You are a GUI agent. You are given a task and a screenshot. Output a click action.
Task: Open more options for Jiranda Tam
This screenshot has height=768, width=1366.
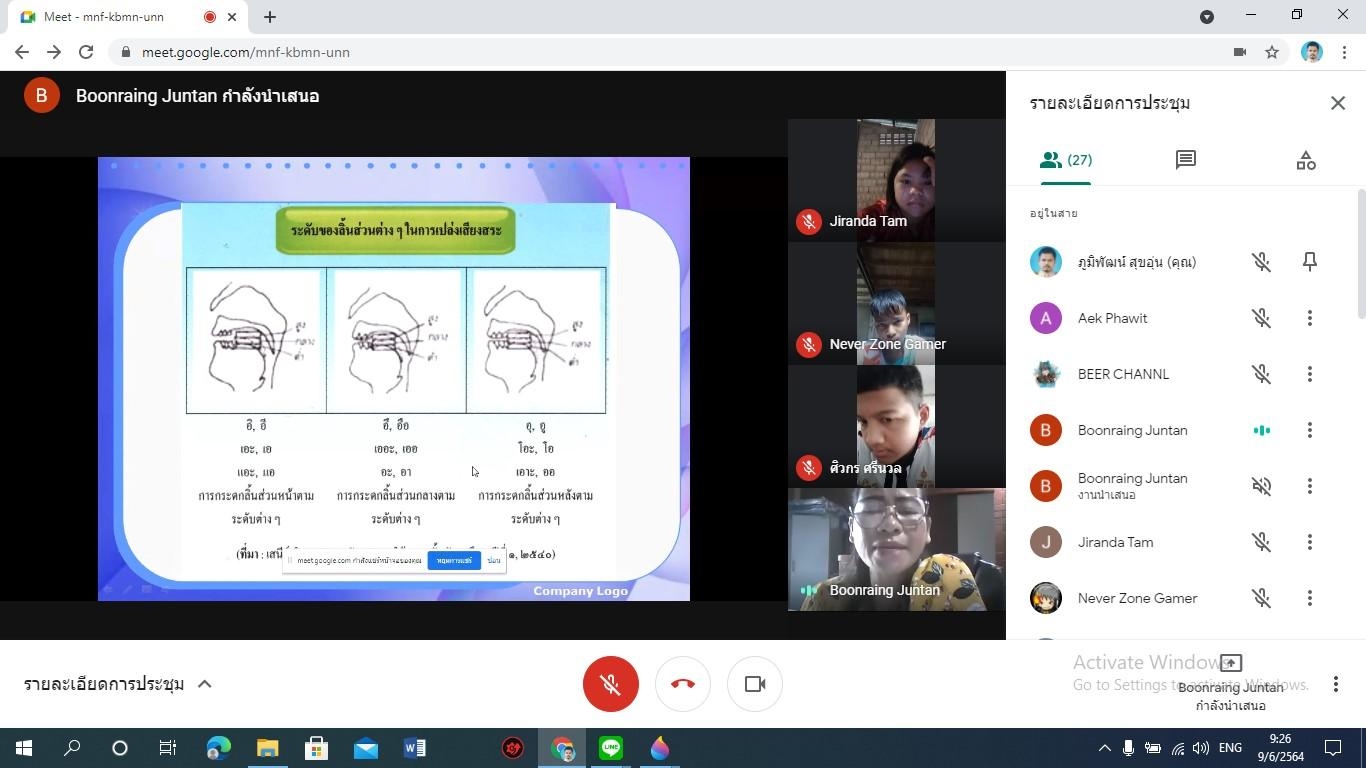pyautogui.click(x=1309, y=542)
